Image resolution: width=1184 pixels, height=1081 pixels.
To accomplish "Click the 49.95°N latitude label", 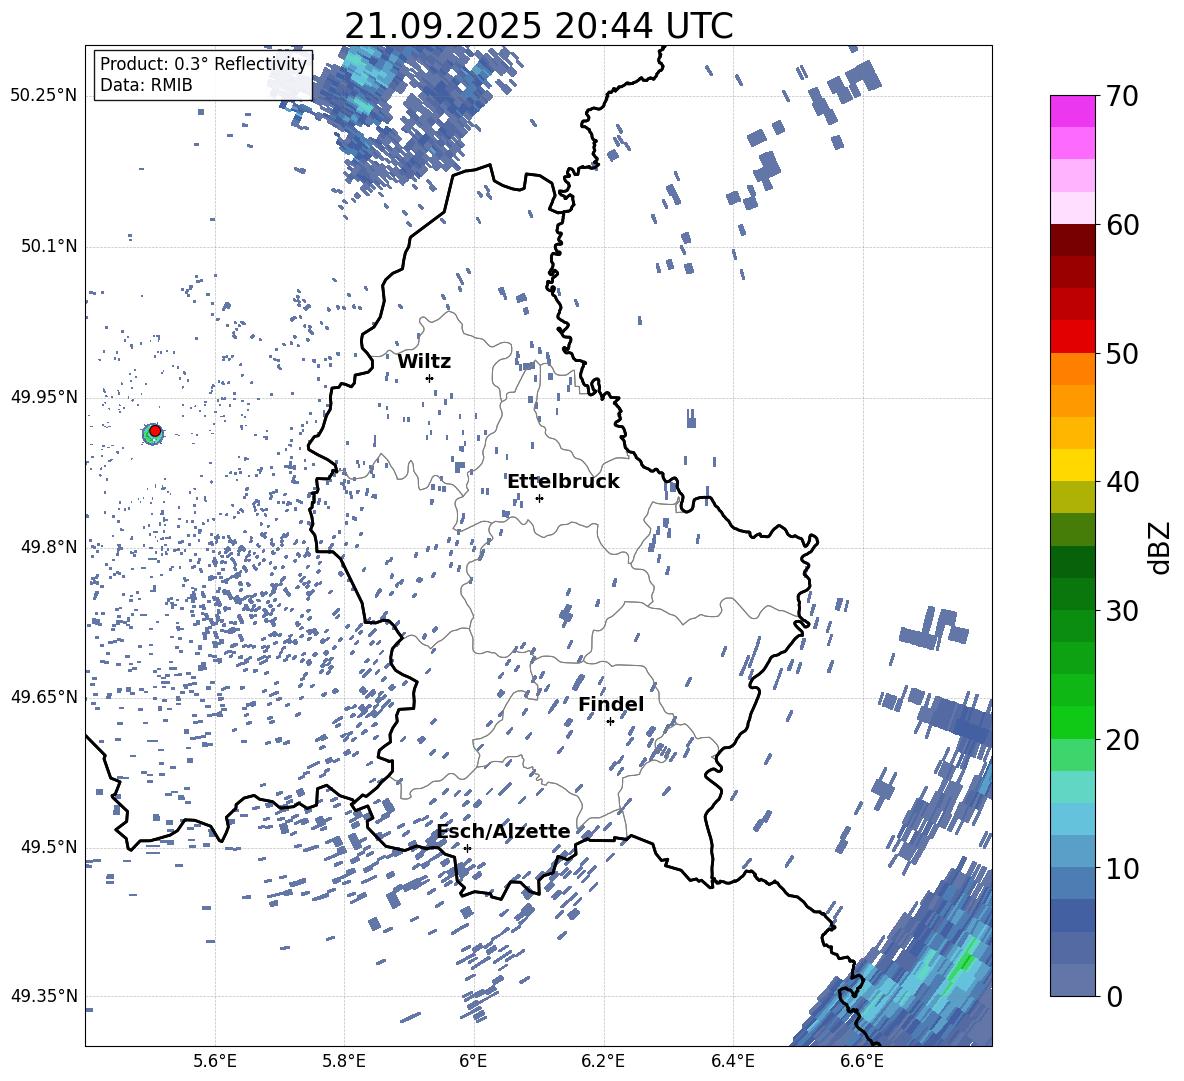I will pos(44,397).
